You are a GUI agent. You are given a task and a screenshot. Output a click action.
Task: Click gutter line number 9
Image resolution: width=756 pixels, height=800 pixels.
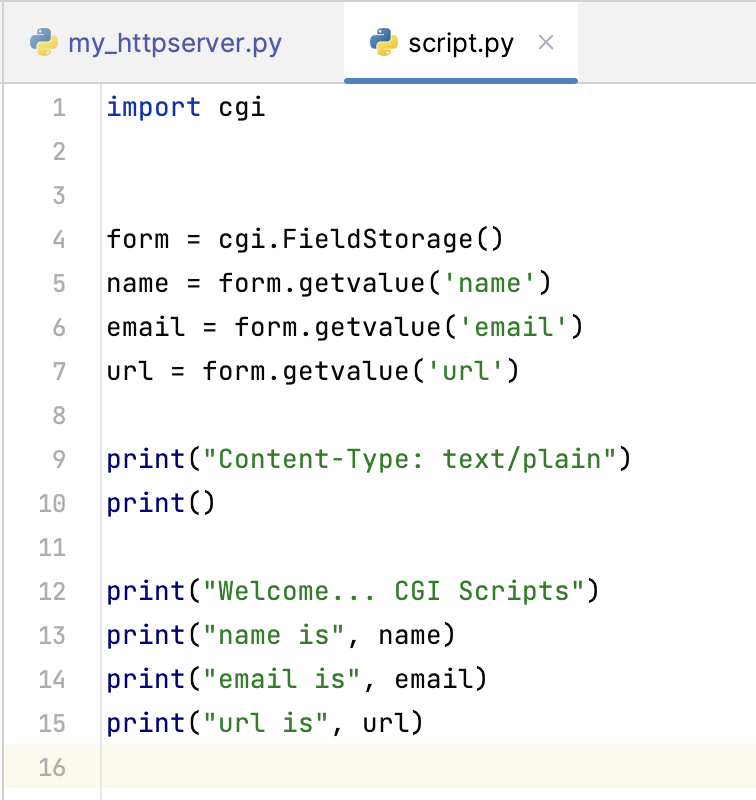(x=59, y=459)
